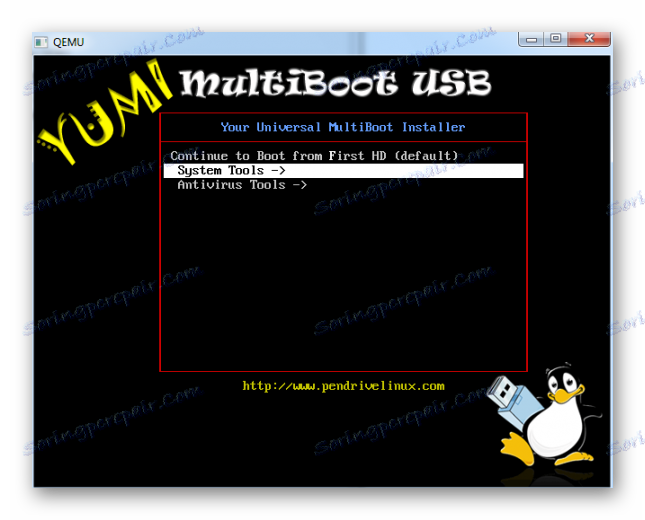
Task: Maximize the QEMU window
Action: click(x=556, y=39)
